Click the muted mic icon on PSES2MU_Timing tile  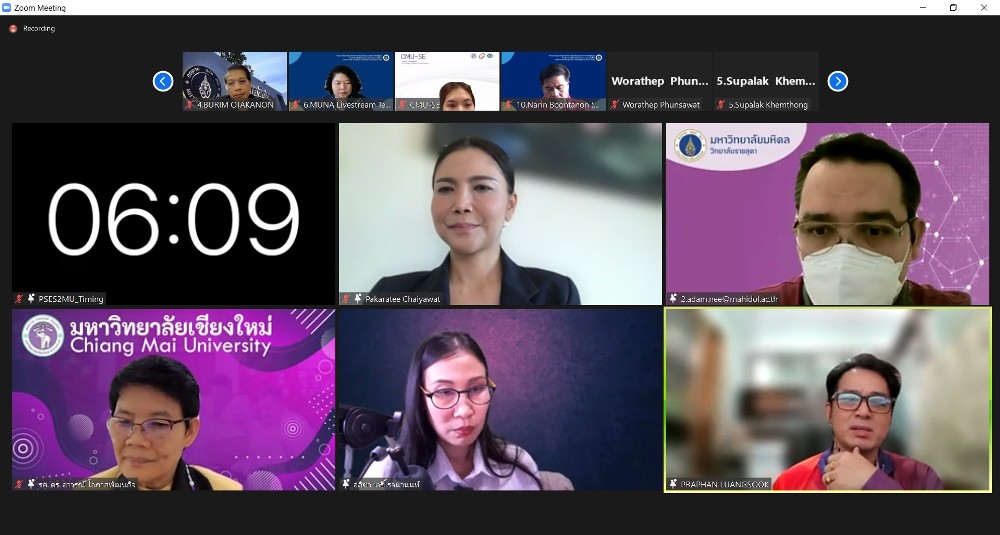[19, 298]
